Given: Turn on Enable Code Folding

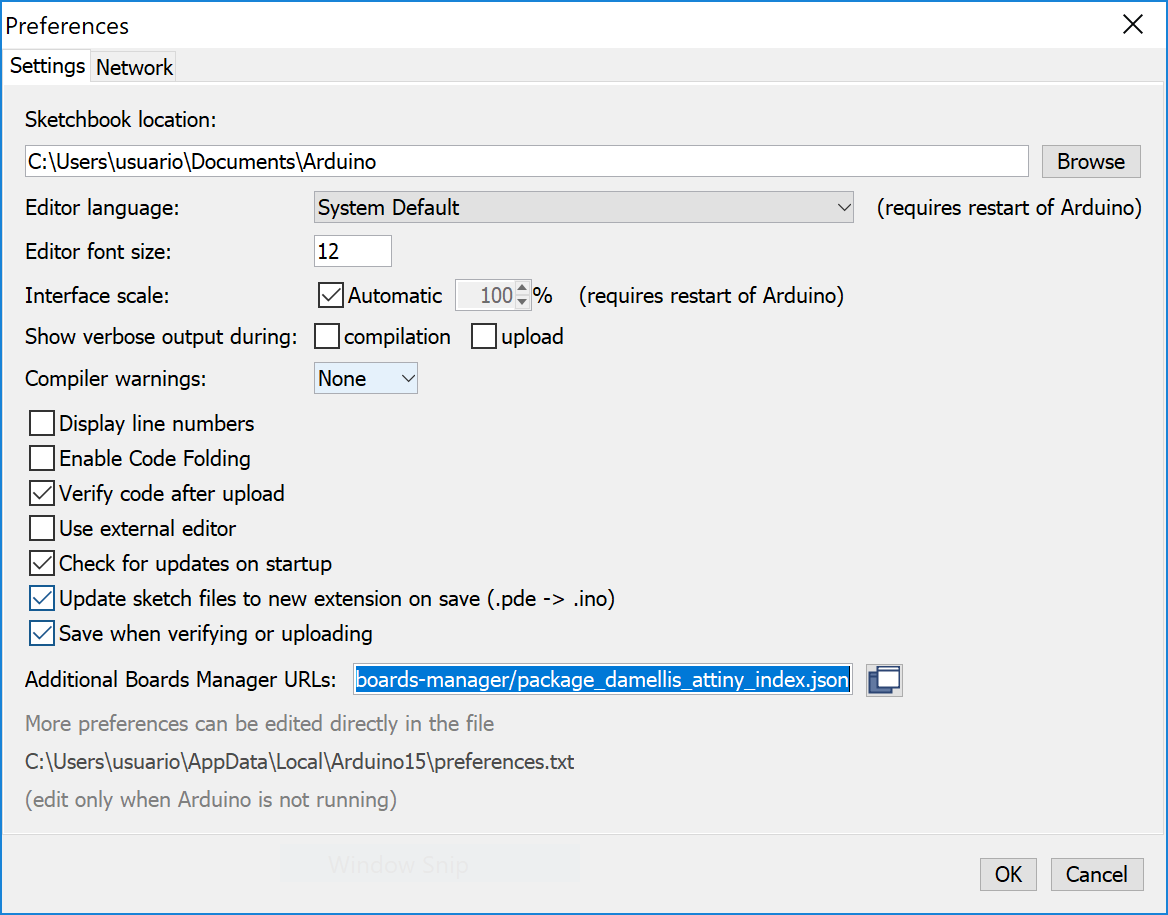Looking at the screenshot, I should [42, 459].
